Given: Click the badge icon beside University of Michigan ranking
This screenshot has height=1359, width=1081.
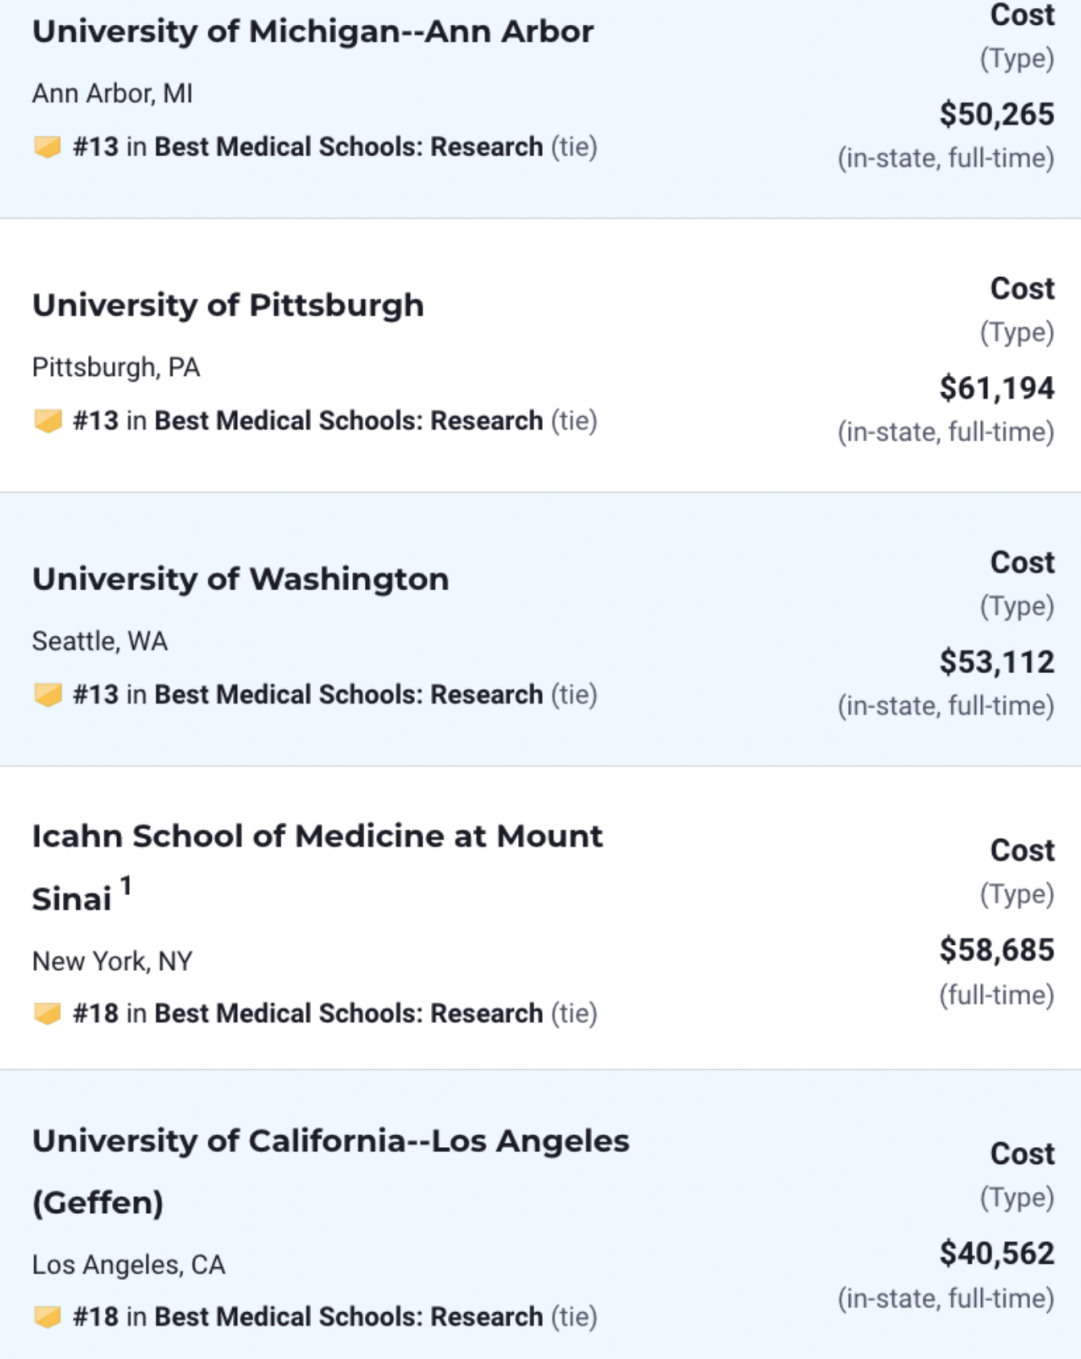Looking at the screenshot, I should click(47, 147).
